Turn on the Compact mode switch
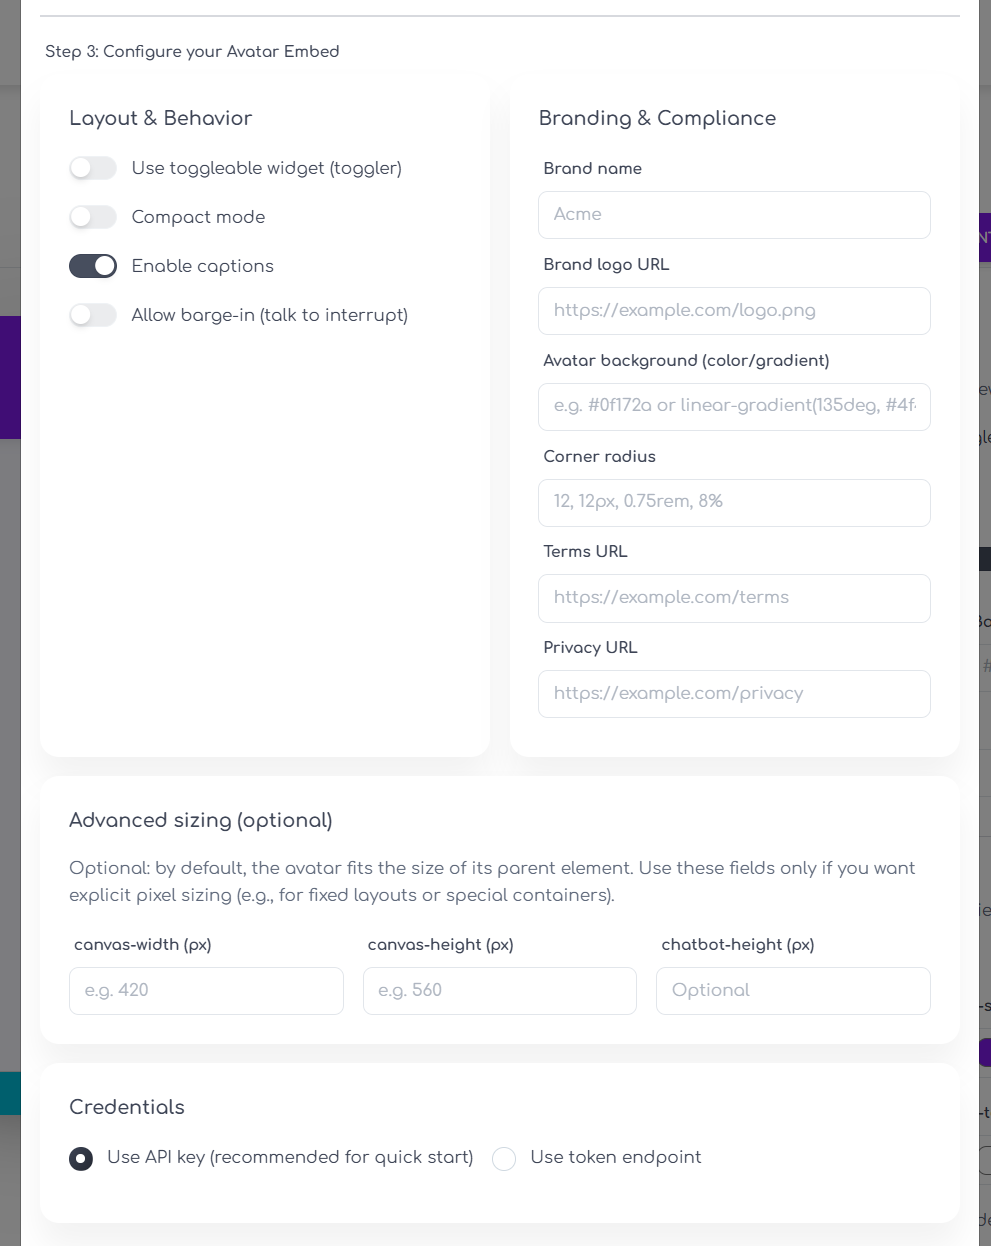991x1246 pixels. [93, 217]
